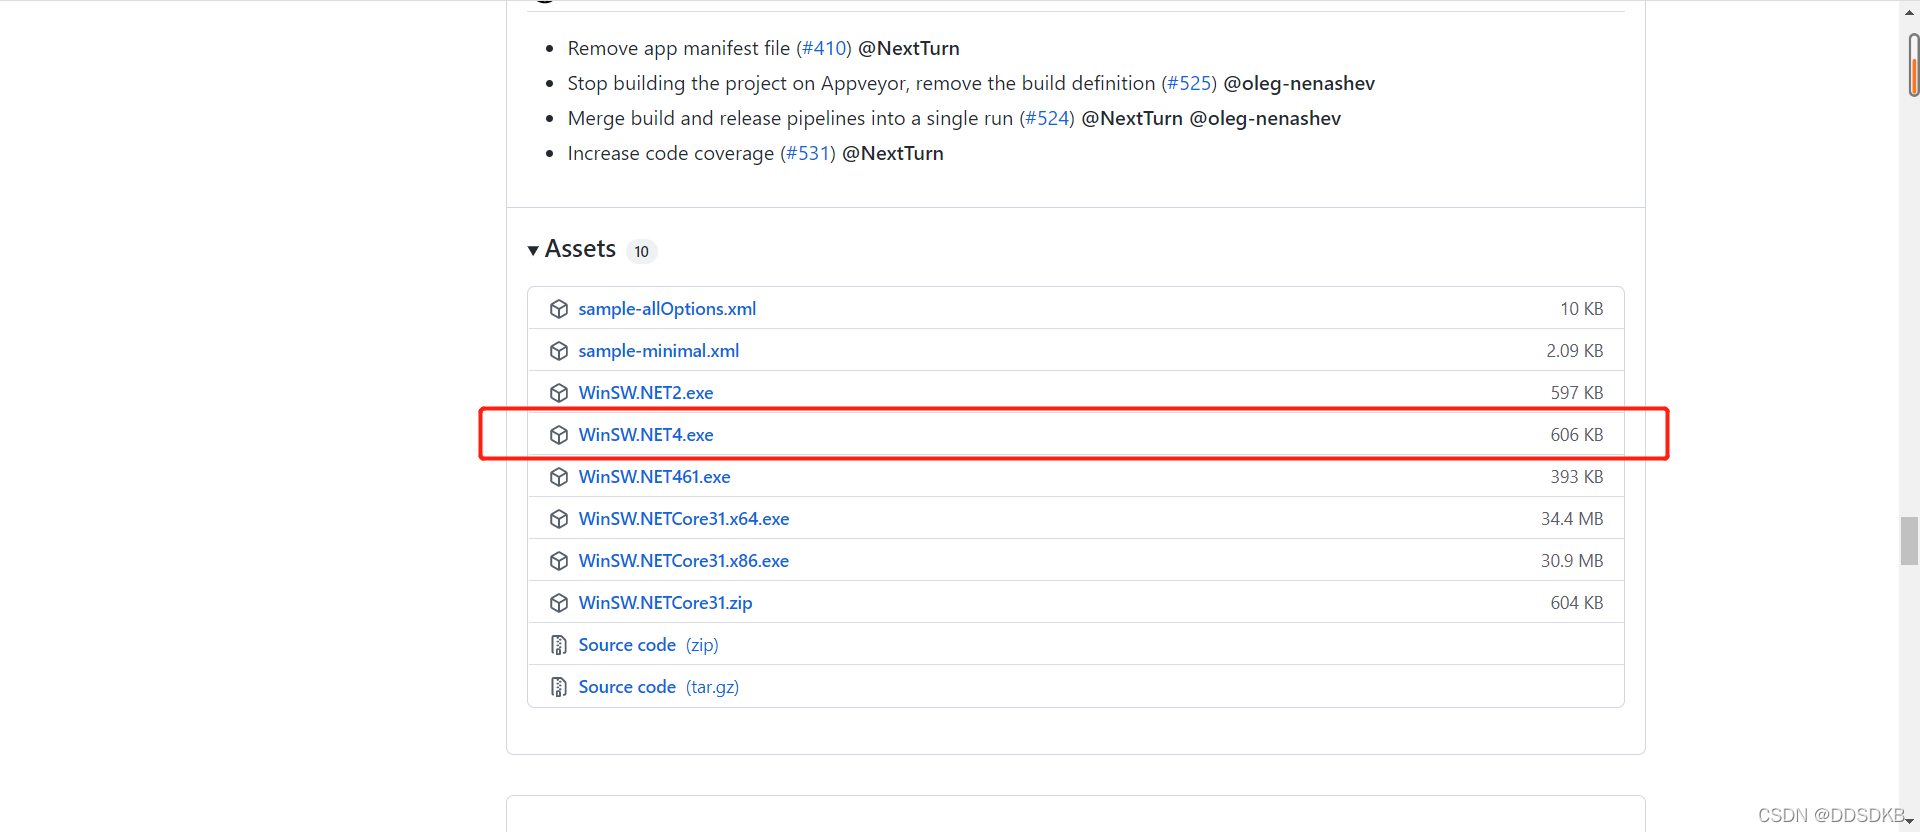Screen dimensions: 1920x832
Task: Click file icon beside Source code (tar.gz)
Action: tap(559, 687)
